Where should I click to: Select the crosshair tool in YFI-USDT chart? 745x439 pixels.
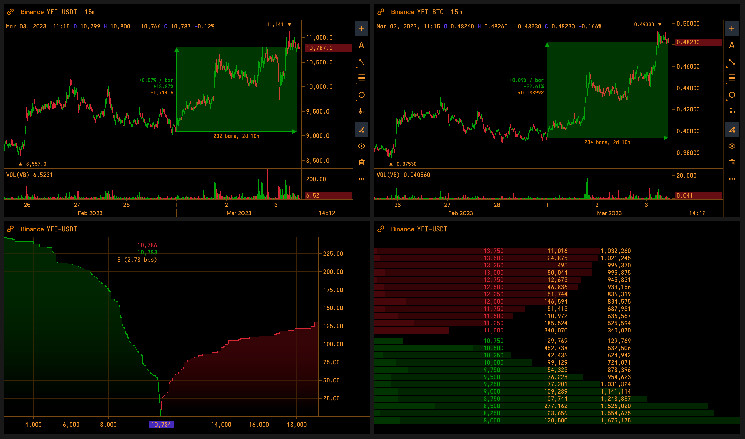coord(361,28)
